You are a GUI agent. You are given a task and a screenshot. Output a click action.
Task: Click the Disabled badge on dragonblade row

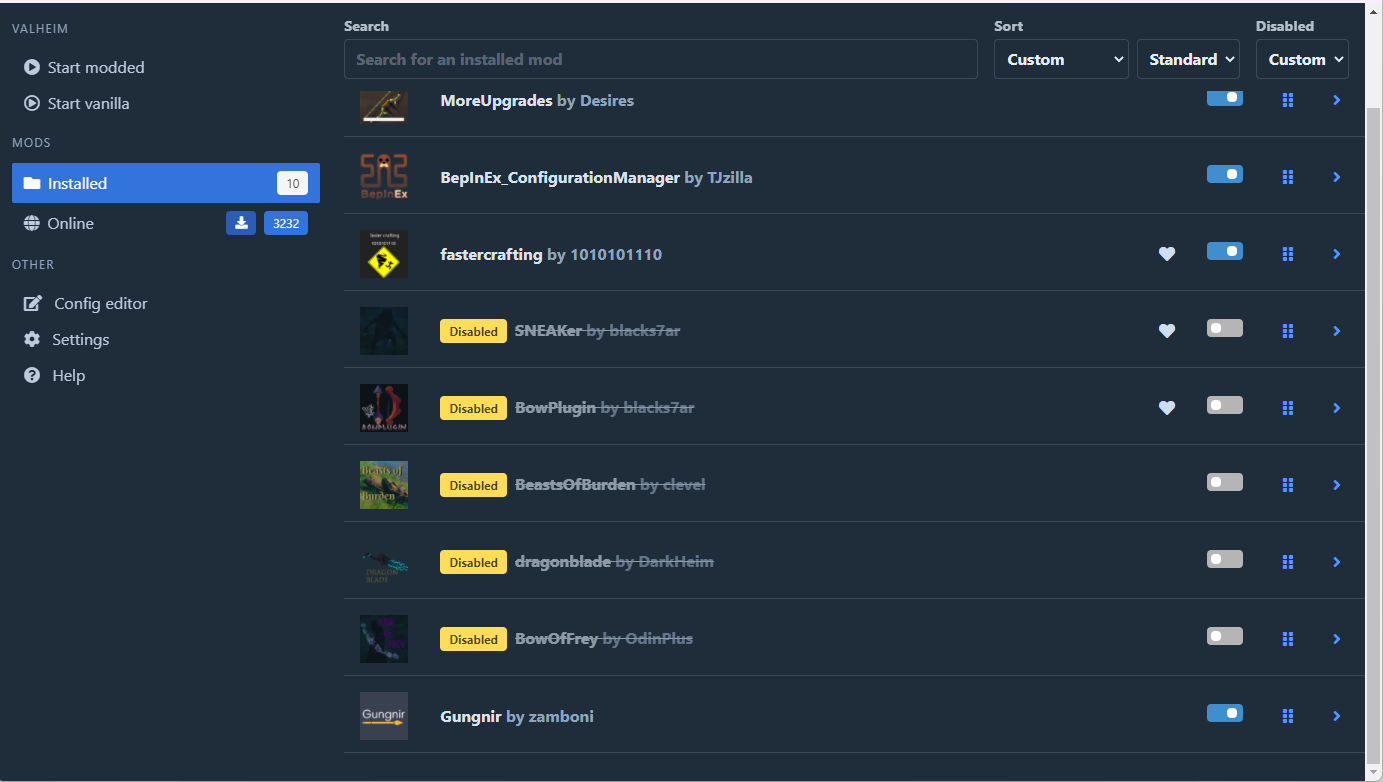tap(473, 562)
